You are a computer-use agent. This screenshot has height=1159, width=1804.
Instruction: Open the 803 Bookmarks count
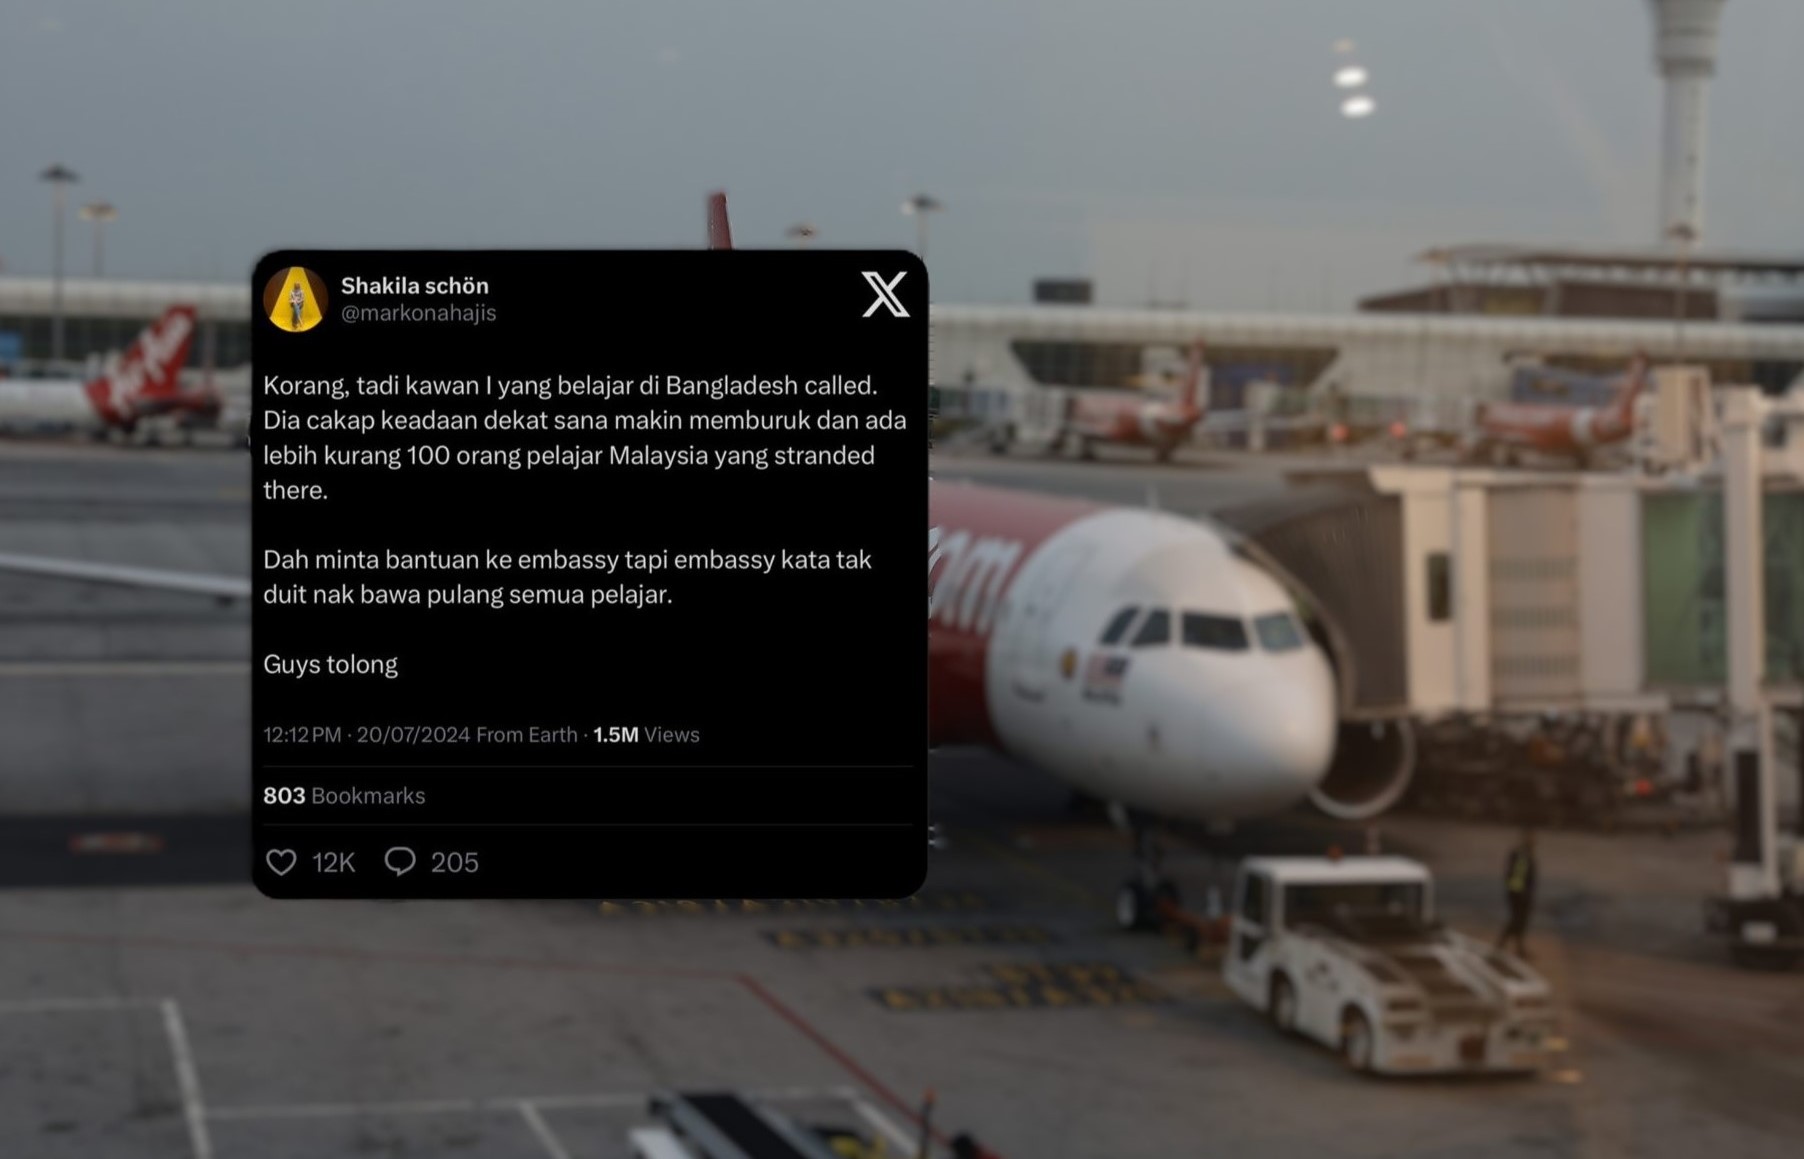(344, 795)
